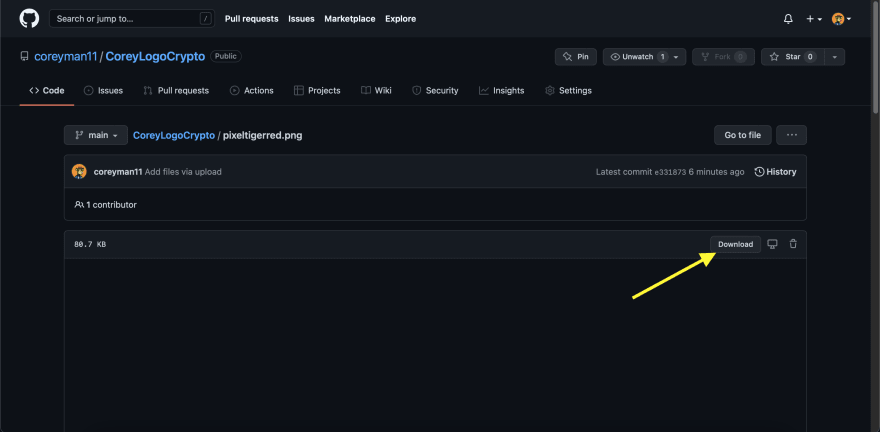Image resolution: width=880 pixels, height=432 pixels.
Task: Switch to the Settings tab
Action: [x=569, y=90]
